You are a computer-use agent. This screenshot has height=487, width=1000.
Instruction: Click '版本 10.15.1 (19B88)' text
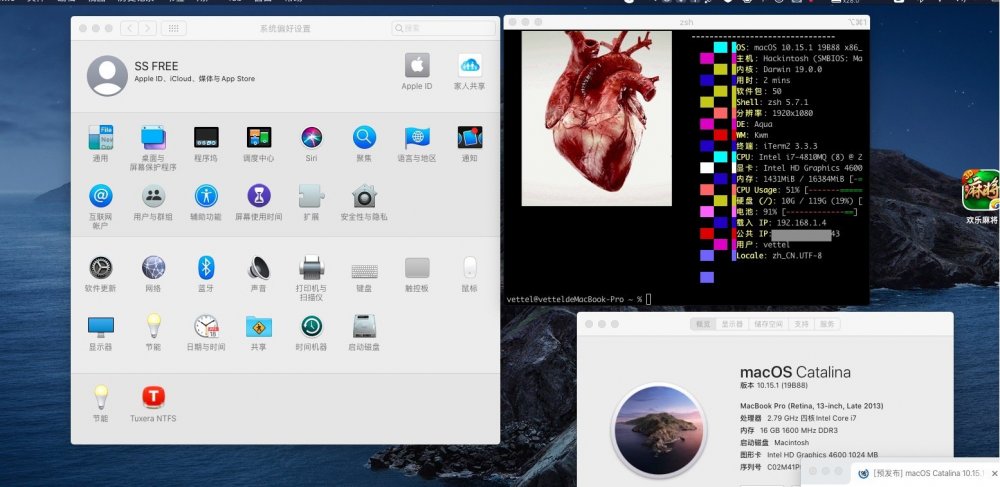[x=774, y=386]
